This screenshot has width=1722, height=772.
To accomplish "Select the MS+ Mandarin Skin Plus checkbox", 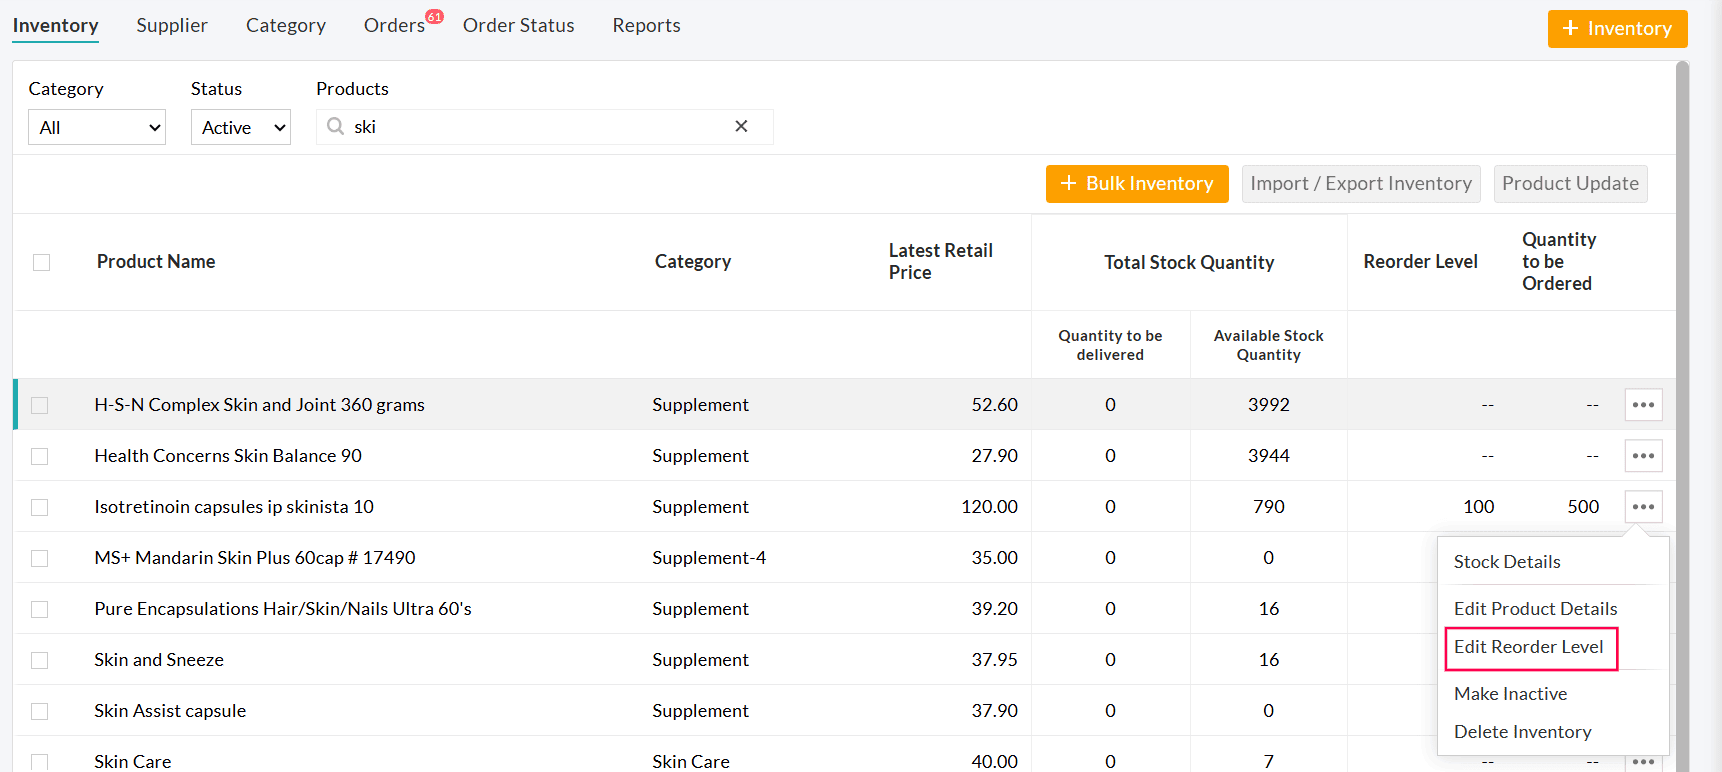I will 40,558.
